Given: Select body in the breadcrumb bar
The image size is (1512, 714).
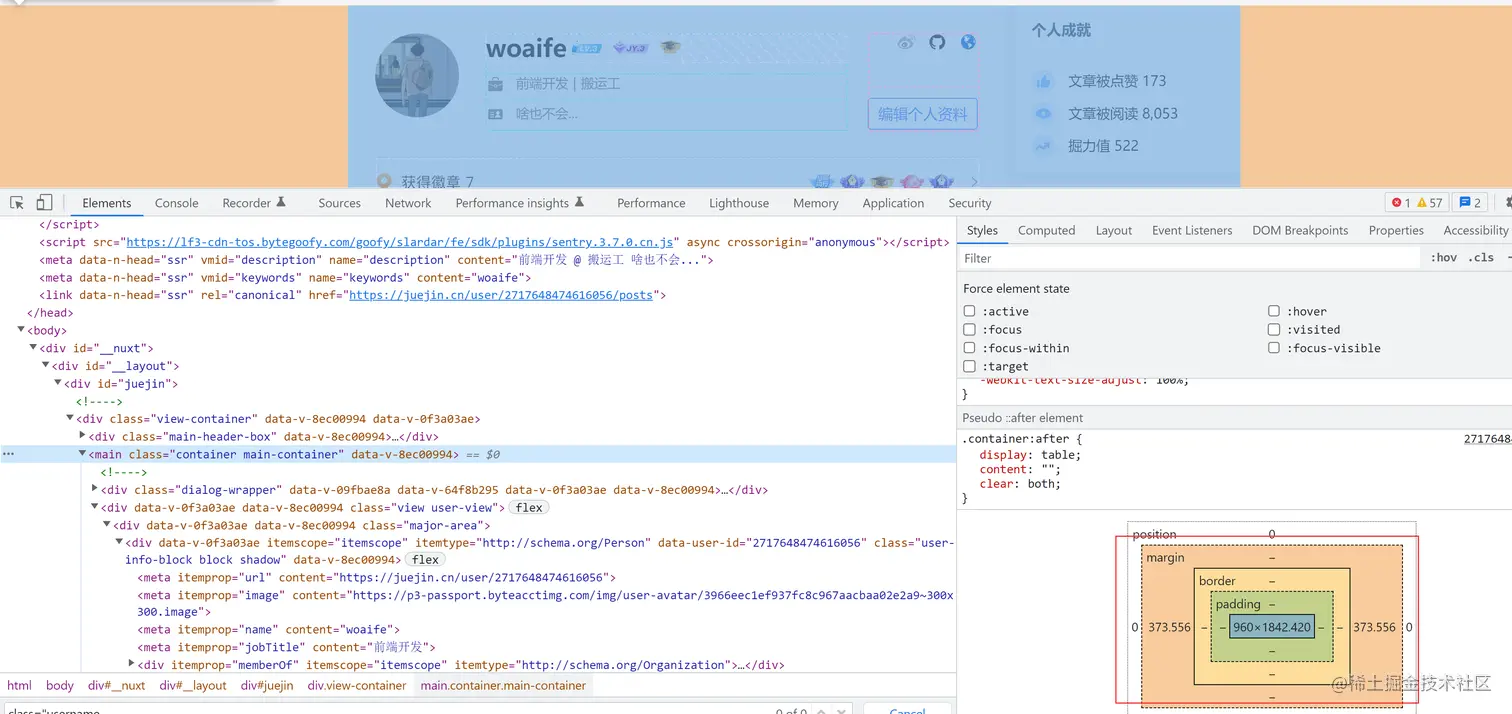Looking at the screenshot, I should [60, 686].
